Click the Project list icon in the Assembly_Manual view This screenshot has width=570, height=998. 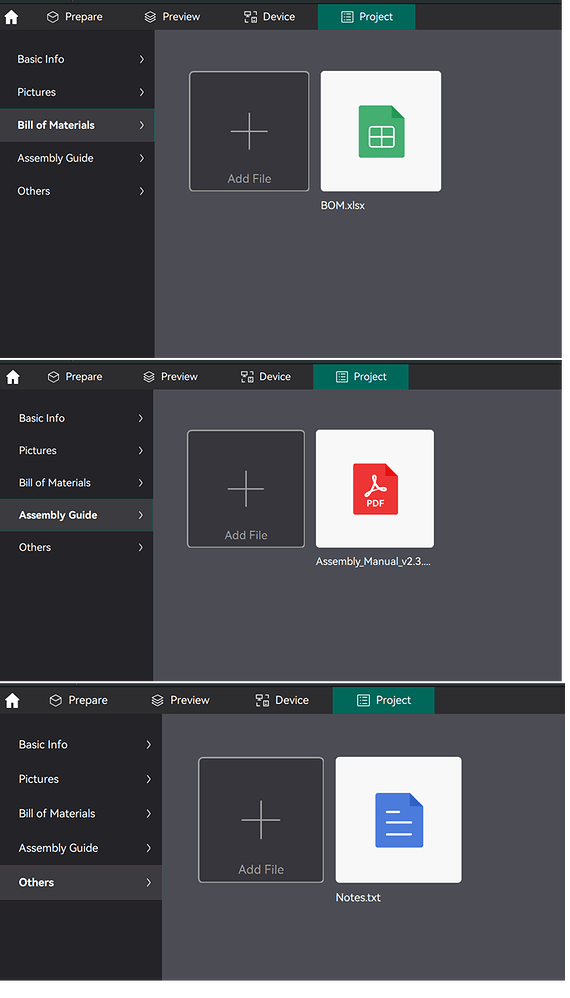click(342, 377)
